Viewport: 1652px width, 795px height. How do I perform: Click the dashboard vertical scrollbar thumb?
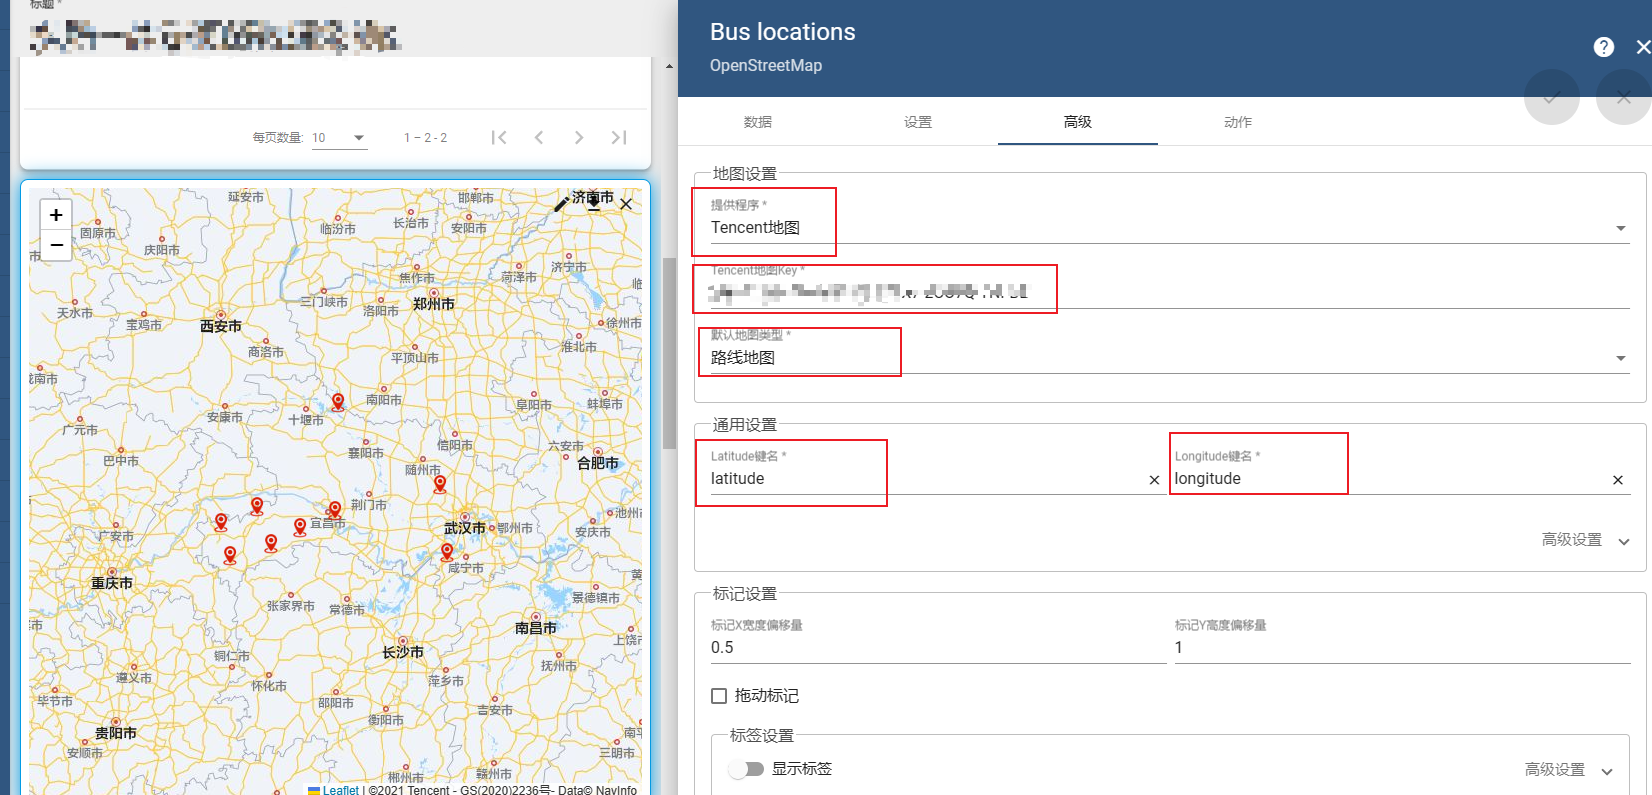(x=669, y=353)
